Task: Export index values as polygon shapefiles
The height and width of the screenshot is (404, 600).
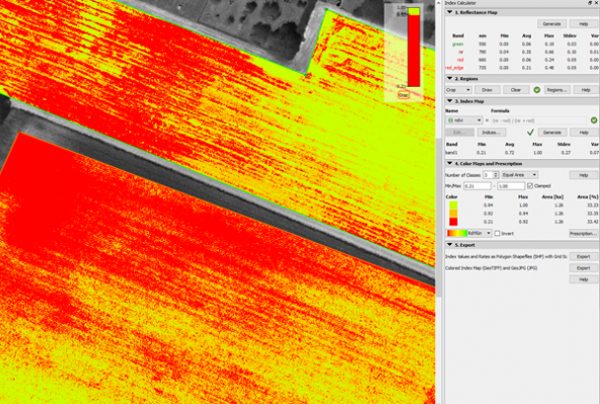Action: click(583, 256)
